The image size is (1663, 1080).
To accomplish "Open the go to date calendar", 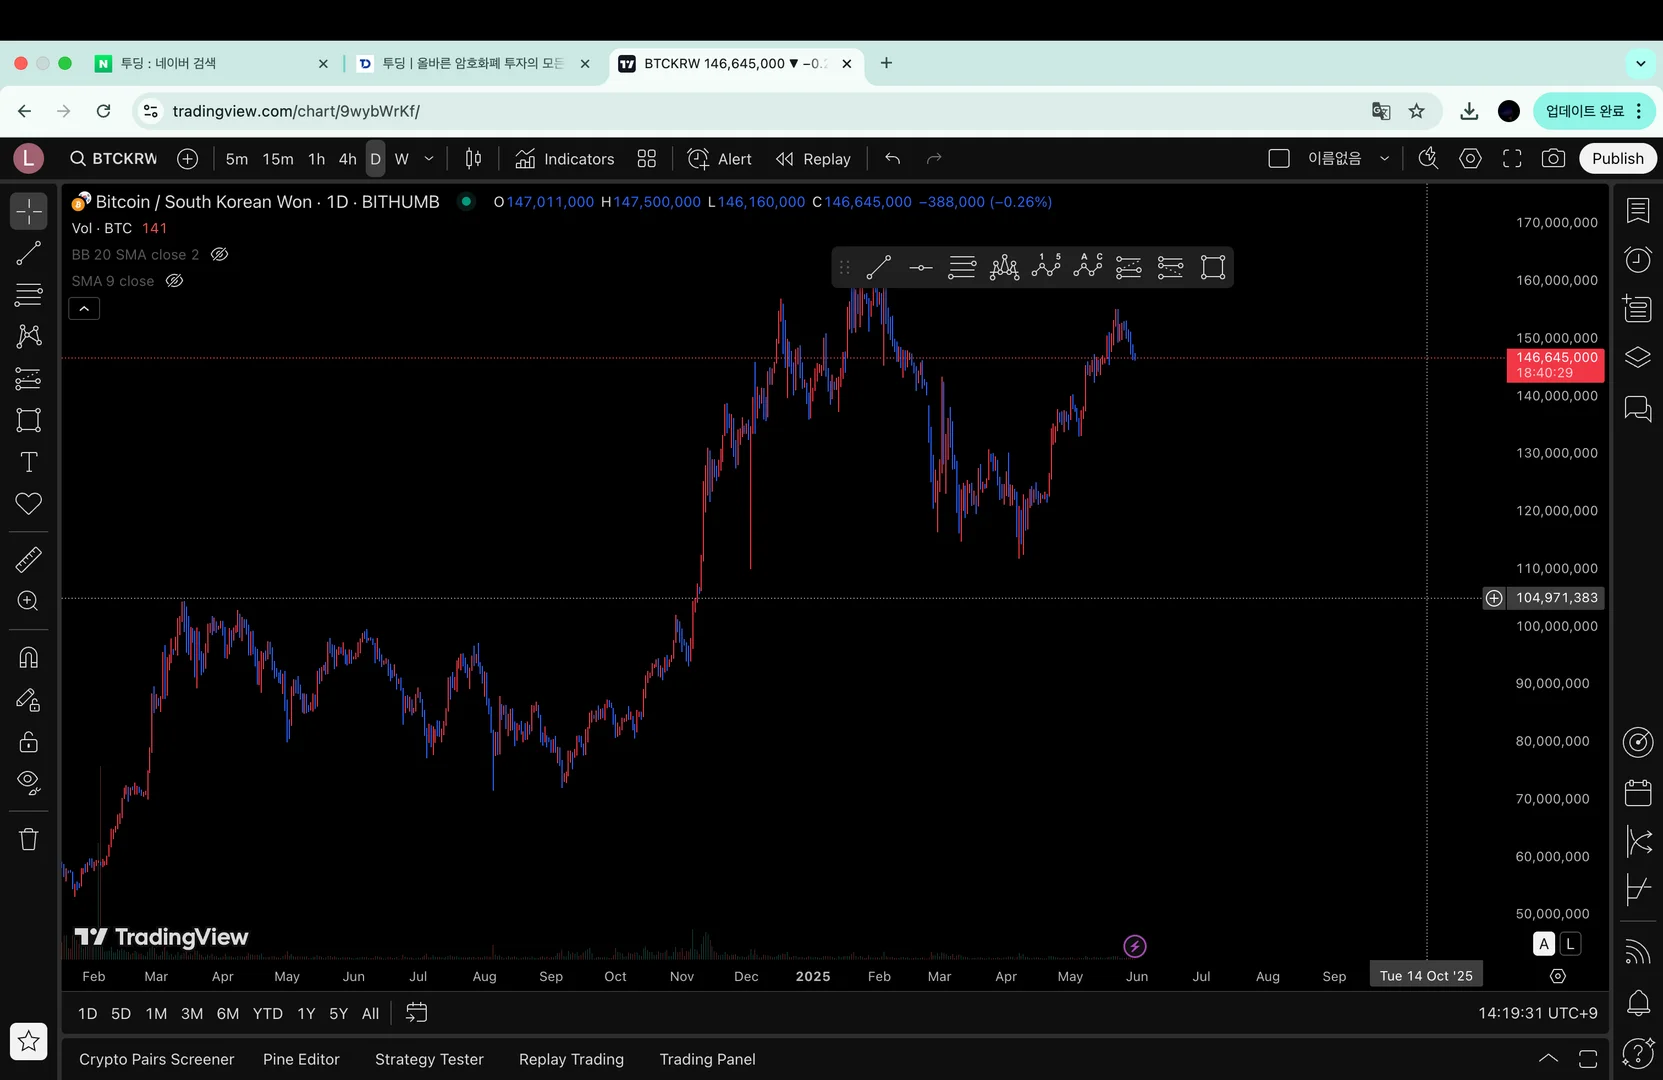I will tap(417, 1014).
